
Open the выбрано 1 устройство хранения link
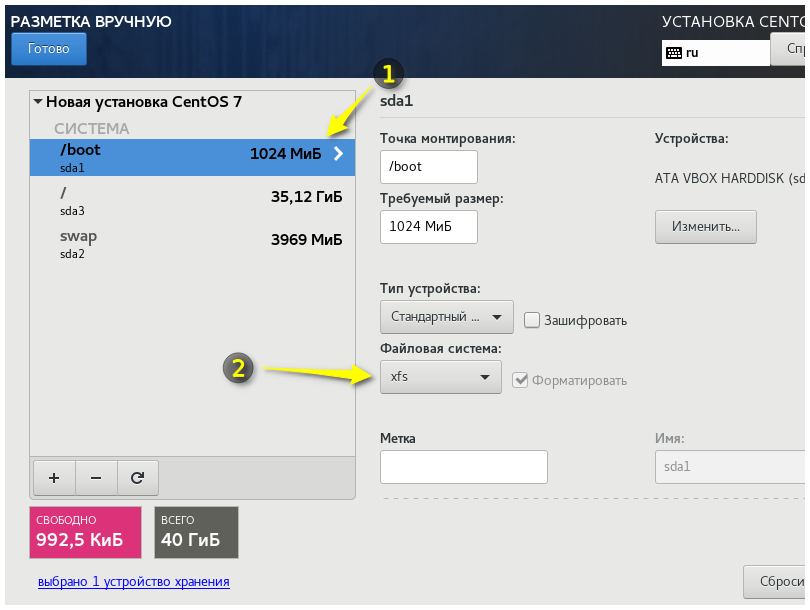(134, 582)
